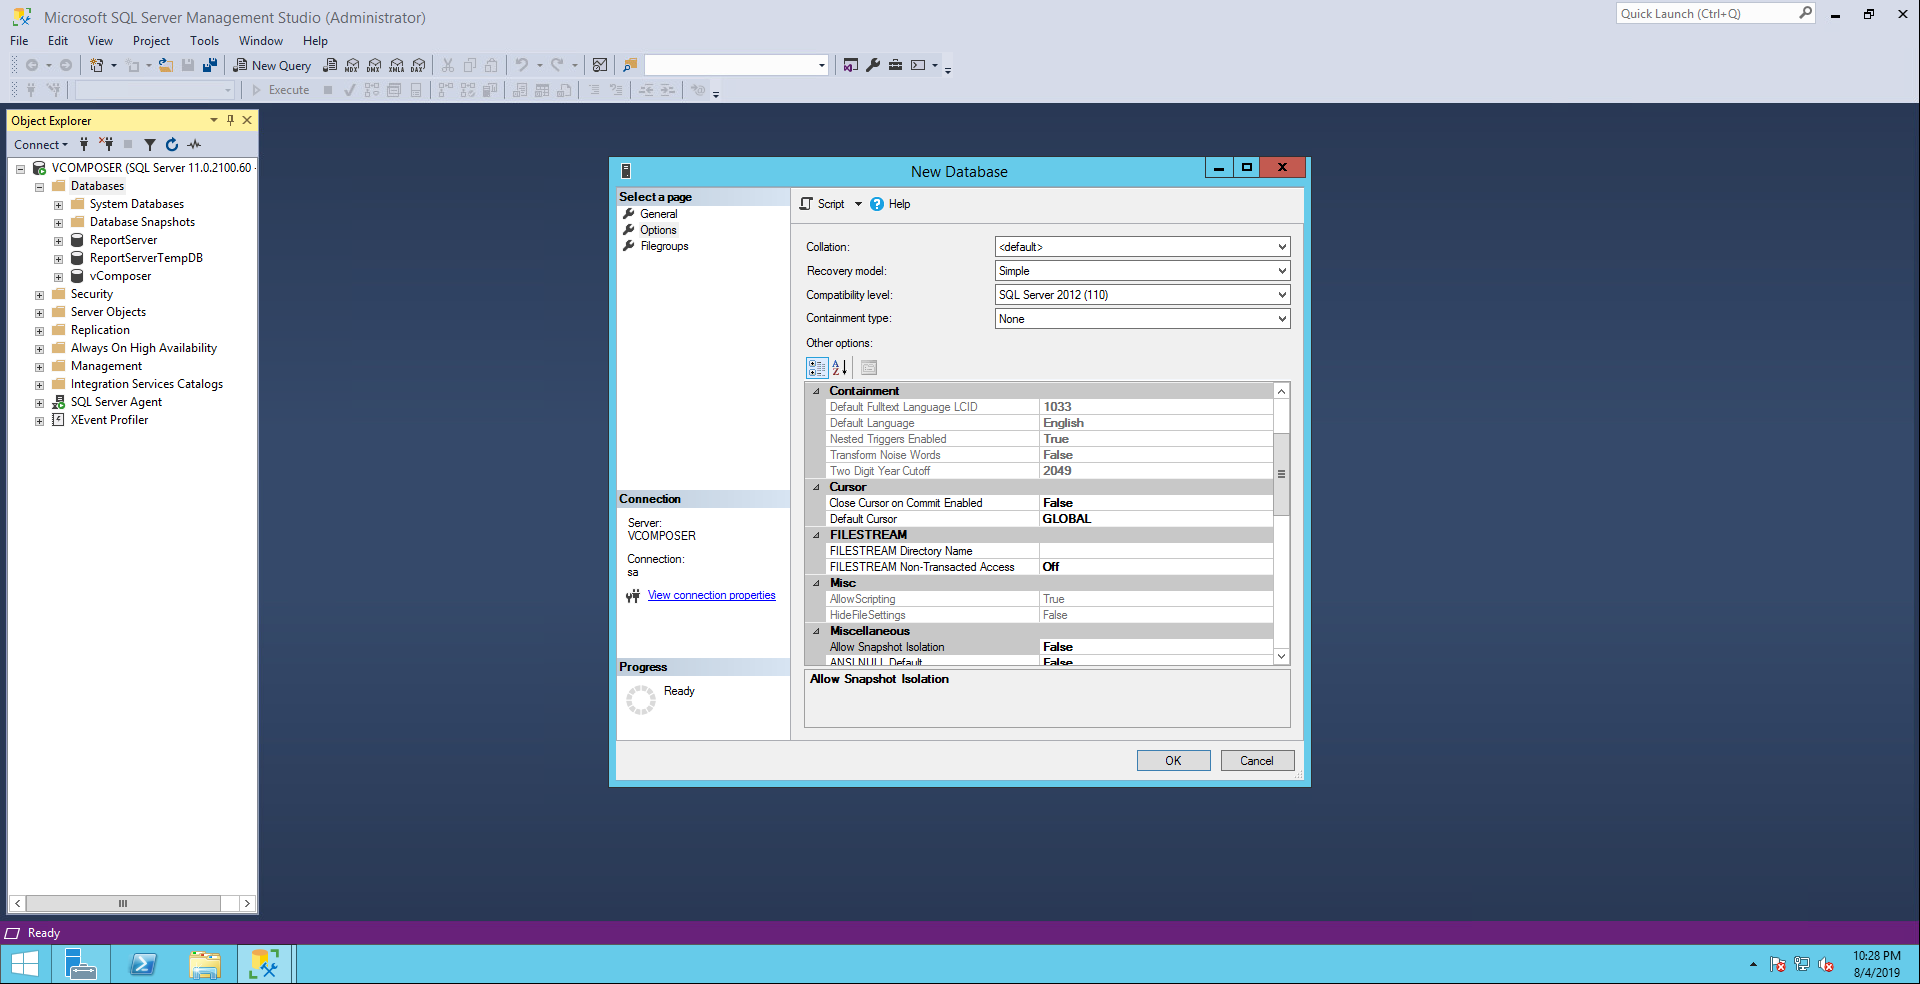Click the OK button

tap(1173, 761)
